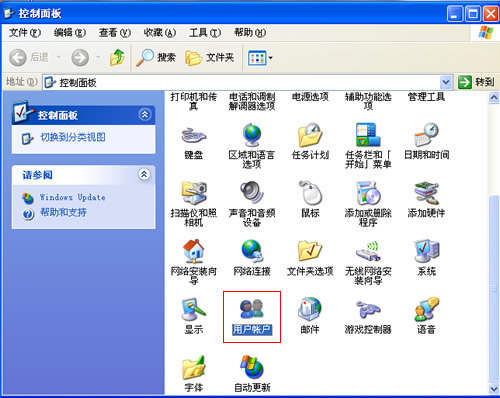Open the 添加硬件 icon

426,193
